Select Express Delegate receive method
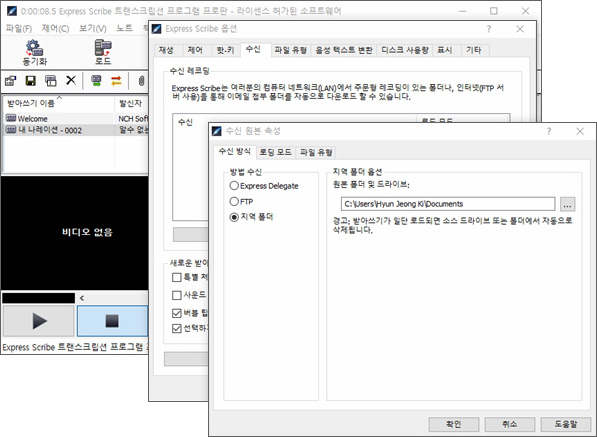This screenshot has height=437, width=597. (234, 186)
